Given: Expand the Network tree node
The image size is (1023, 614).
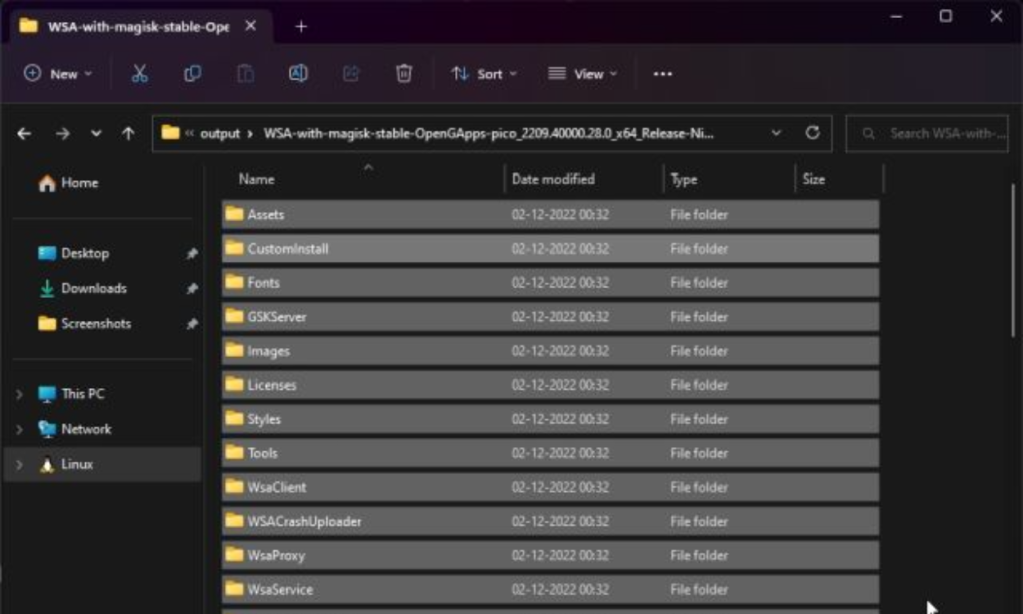Looking at the screenshot, I should pos(19,429).
